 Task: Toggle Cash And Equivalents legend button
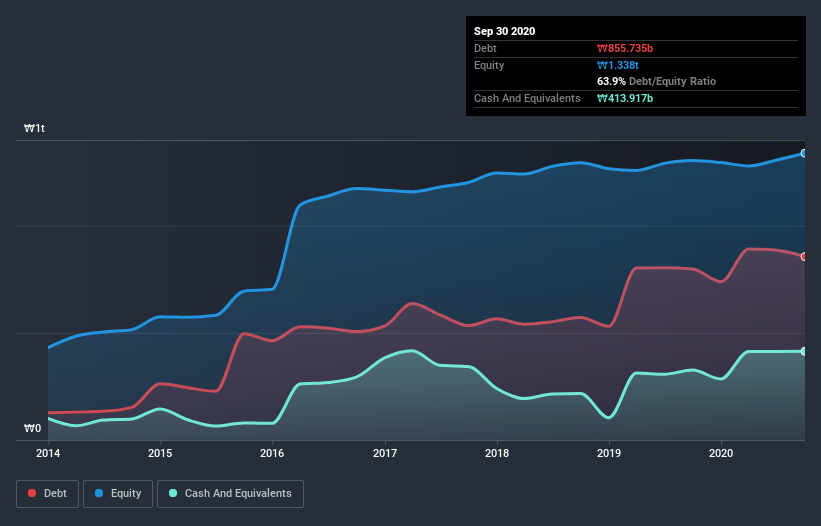coord(230,494)
